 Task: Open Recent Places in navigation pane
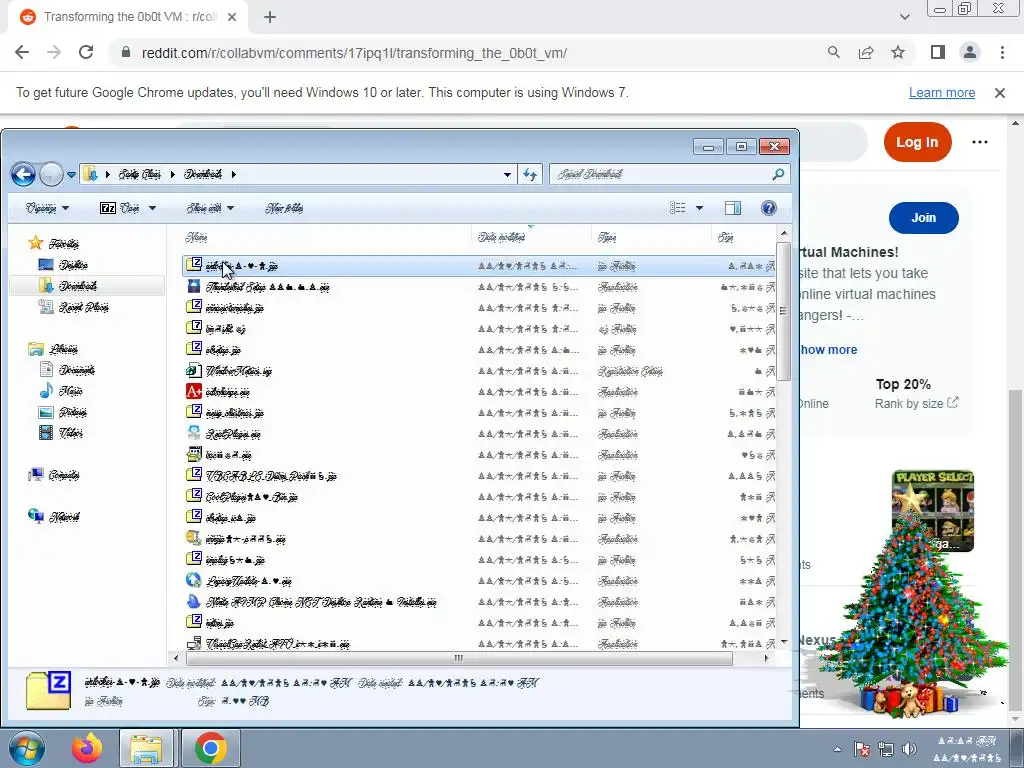click(x=74, y=307)
